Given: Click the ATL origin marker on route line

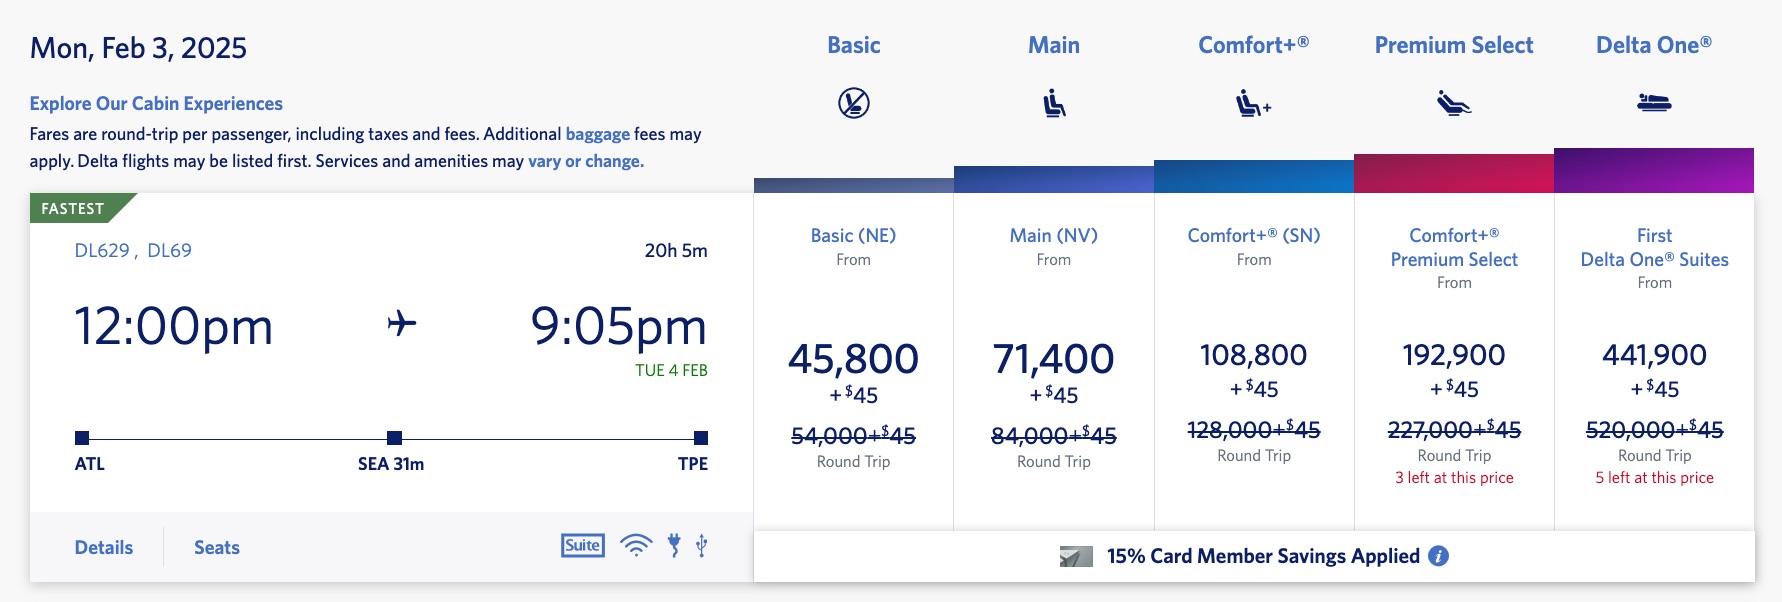Looking at the screenshot, I should 82,438.
